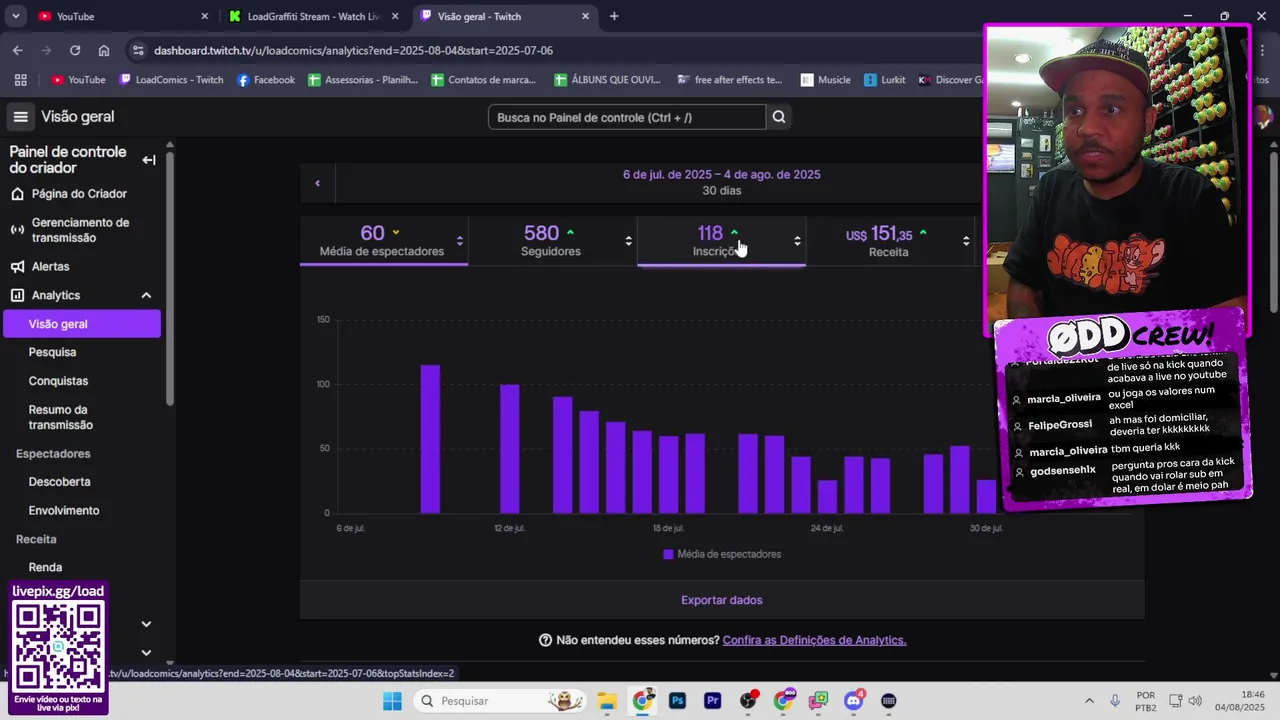Screen dimensions: 1280x720
Task: Reload the current page
Action: coord(75,50)
